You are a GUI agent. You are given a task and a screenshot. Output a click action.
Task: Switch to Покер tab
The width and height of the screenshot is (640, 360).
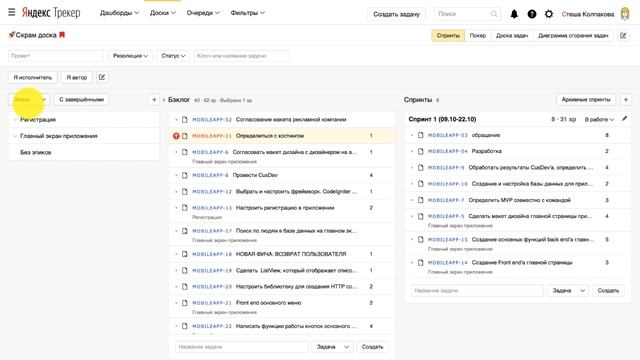click(478, 36)
